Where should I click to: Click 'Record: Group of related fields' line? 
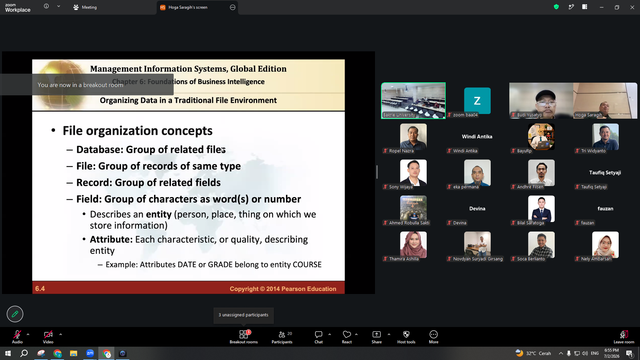[x=149, y=182]
